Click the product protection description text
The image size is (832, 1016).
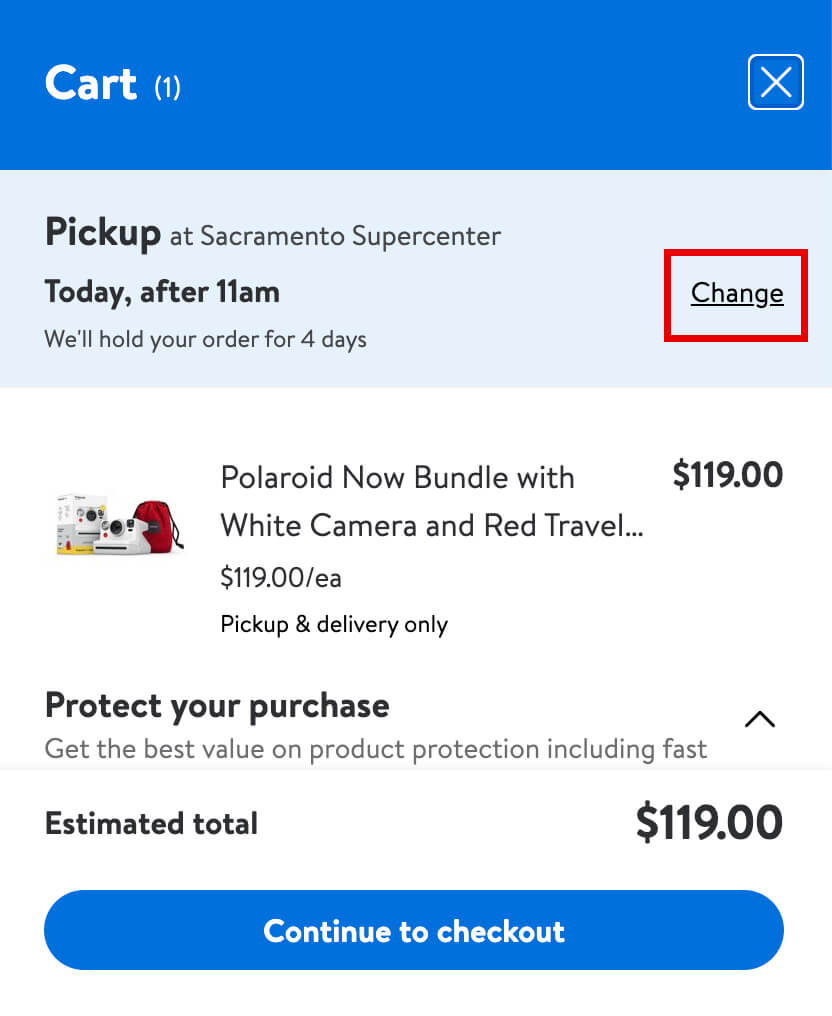coord(375,748)
